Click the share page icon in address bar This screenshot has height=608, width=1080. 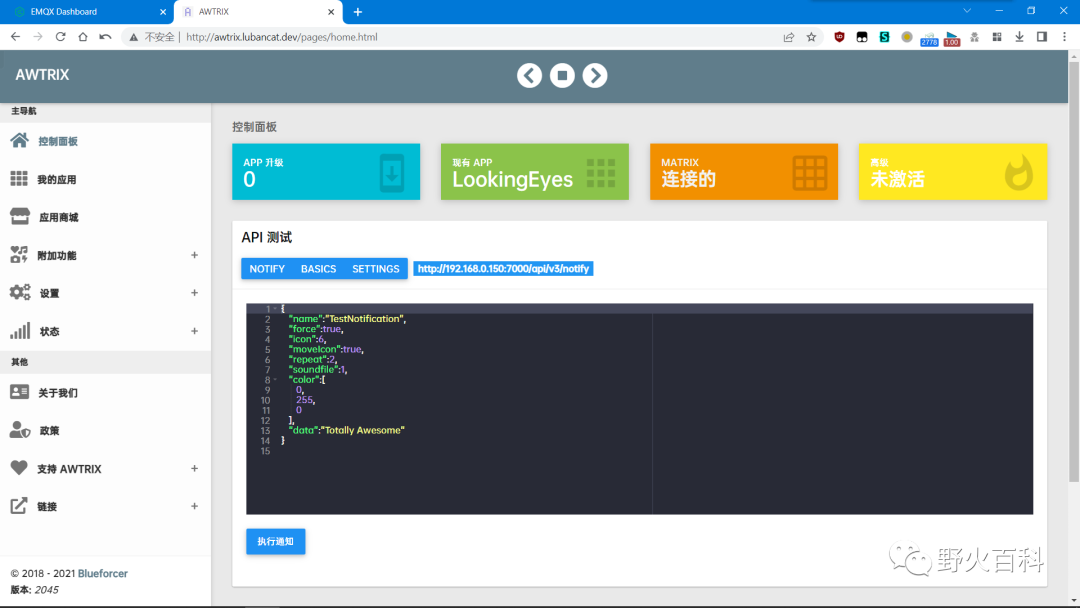tap(789, 37)
